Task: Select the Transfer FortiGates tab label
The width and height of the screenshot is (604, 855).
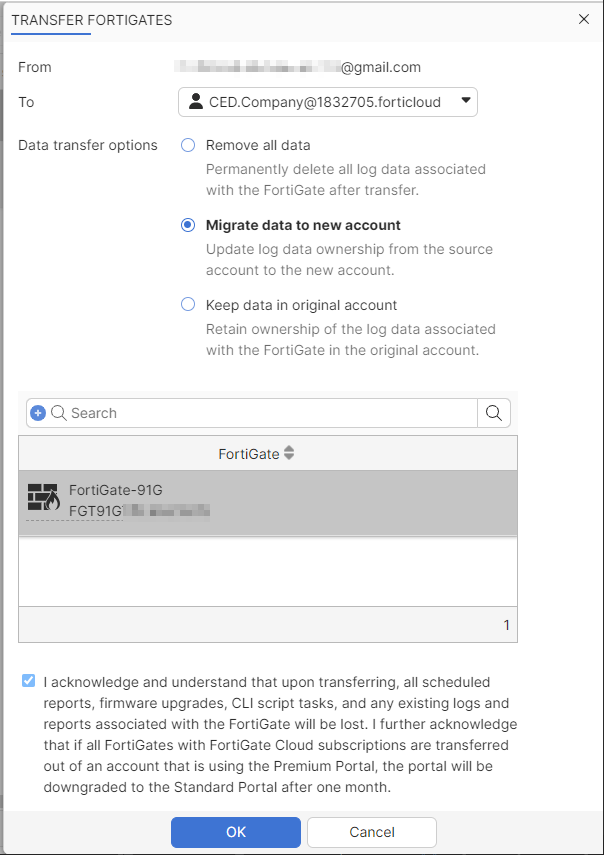Action: [x=90, y=20]
